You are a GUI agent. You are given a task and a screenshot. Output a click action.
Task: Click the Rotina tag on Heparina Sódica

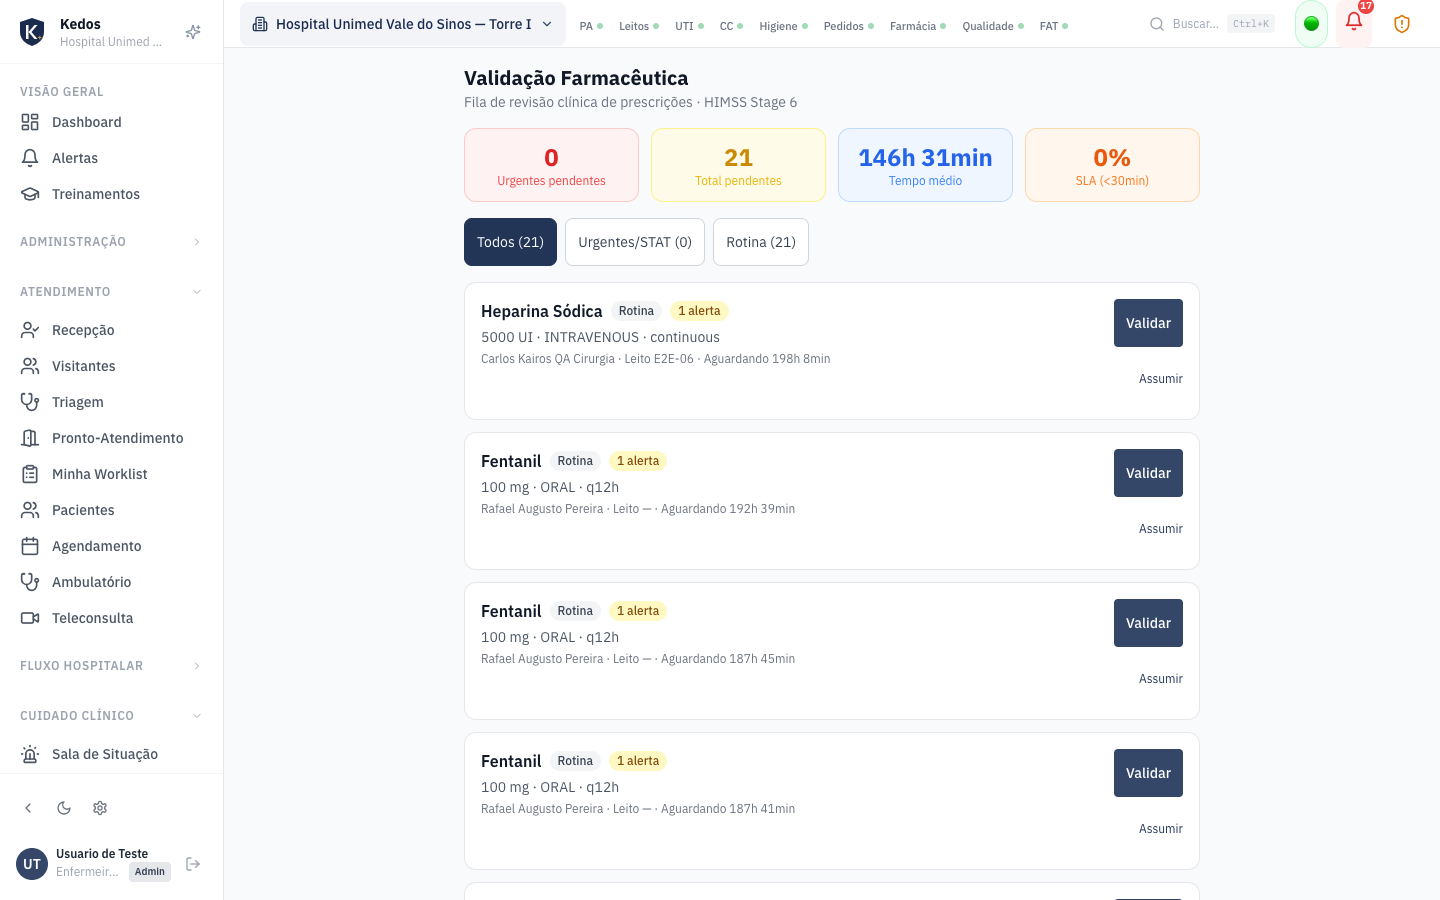(636, 311)
